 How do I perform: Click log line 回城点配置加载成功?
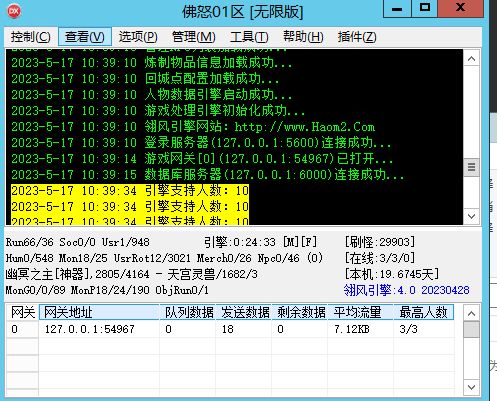[x=145, y=79]
